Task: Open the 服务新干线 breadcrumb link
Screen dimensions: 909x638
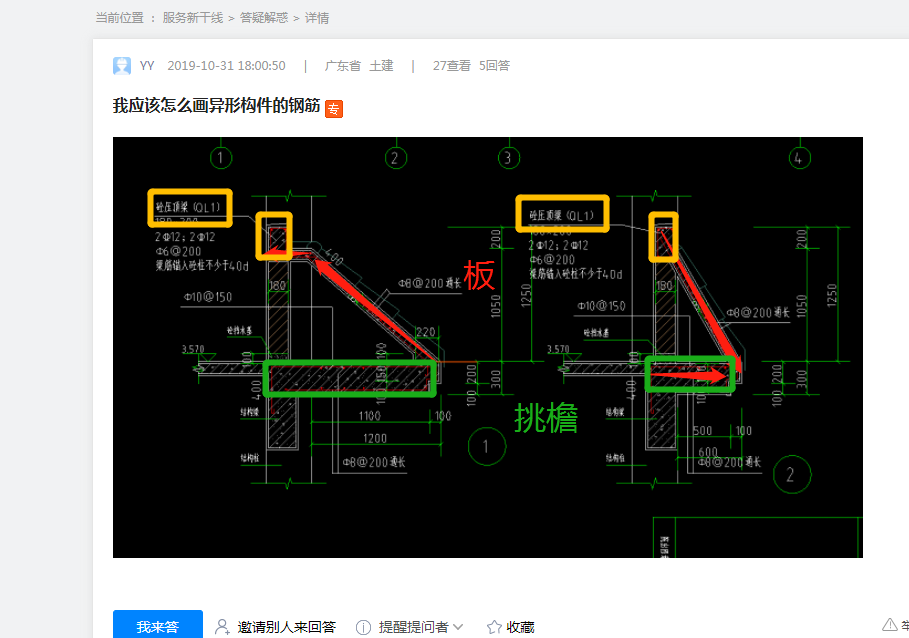Action: pyautogui.click(x=192, y=18)
